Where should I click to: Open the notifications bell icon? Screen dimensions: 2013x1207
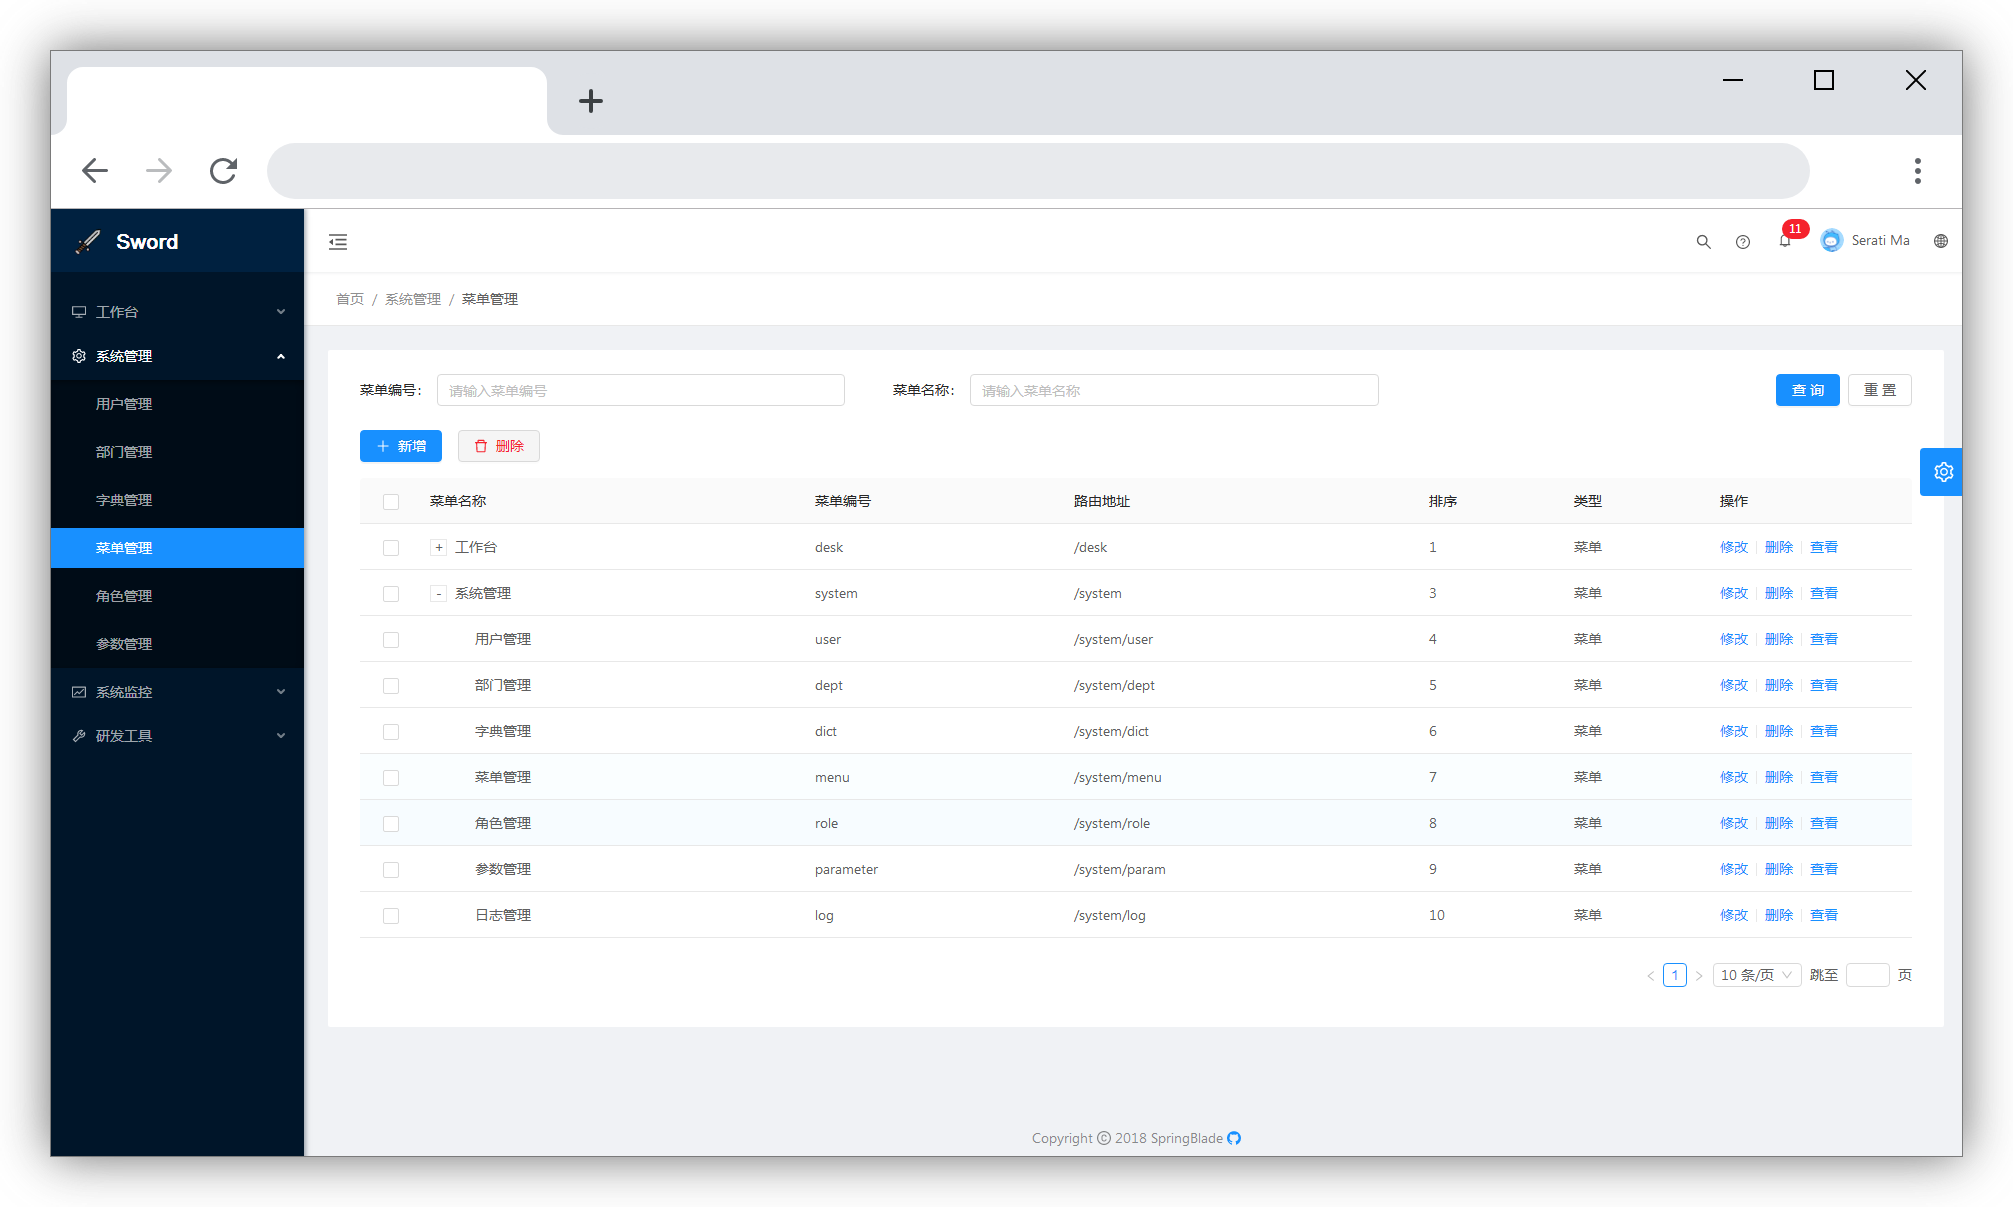(x=1785, y=241)
